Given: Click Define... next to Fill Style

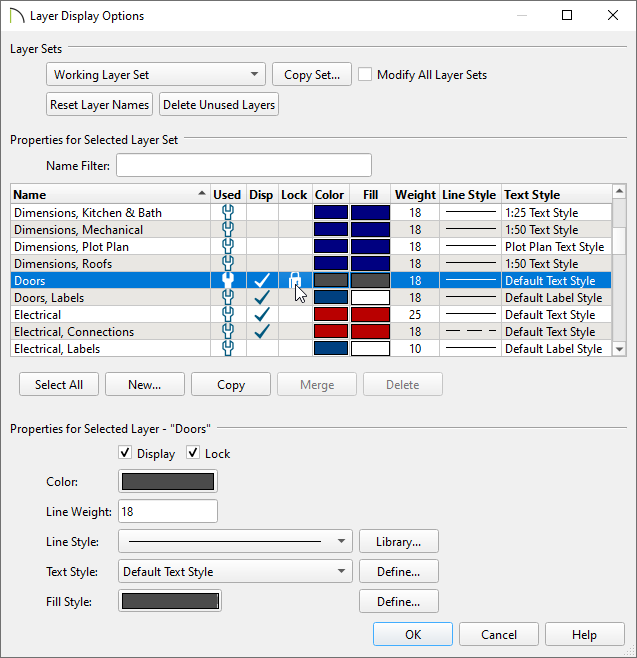Looking at the screenshot, I should tap(399, 601).
